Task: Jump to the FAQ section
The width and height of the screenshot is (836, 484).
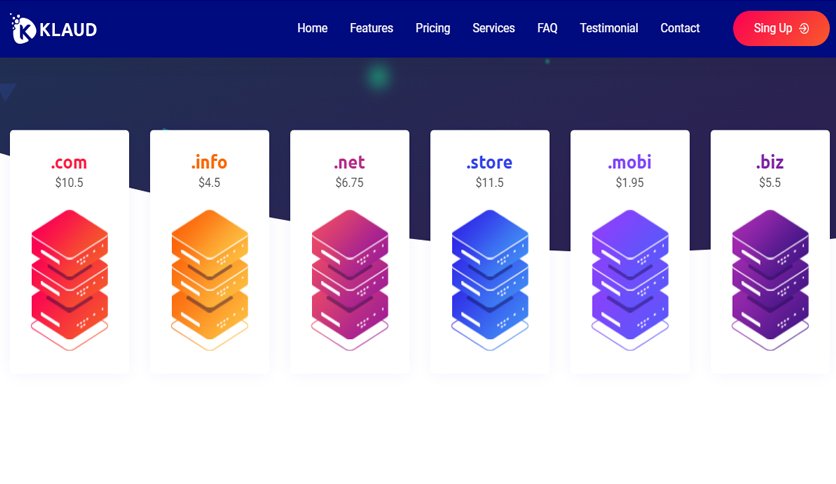Action: tap(548, 28)
